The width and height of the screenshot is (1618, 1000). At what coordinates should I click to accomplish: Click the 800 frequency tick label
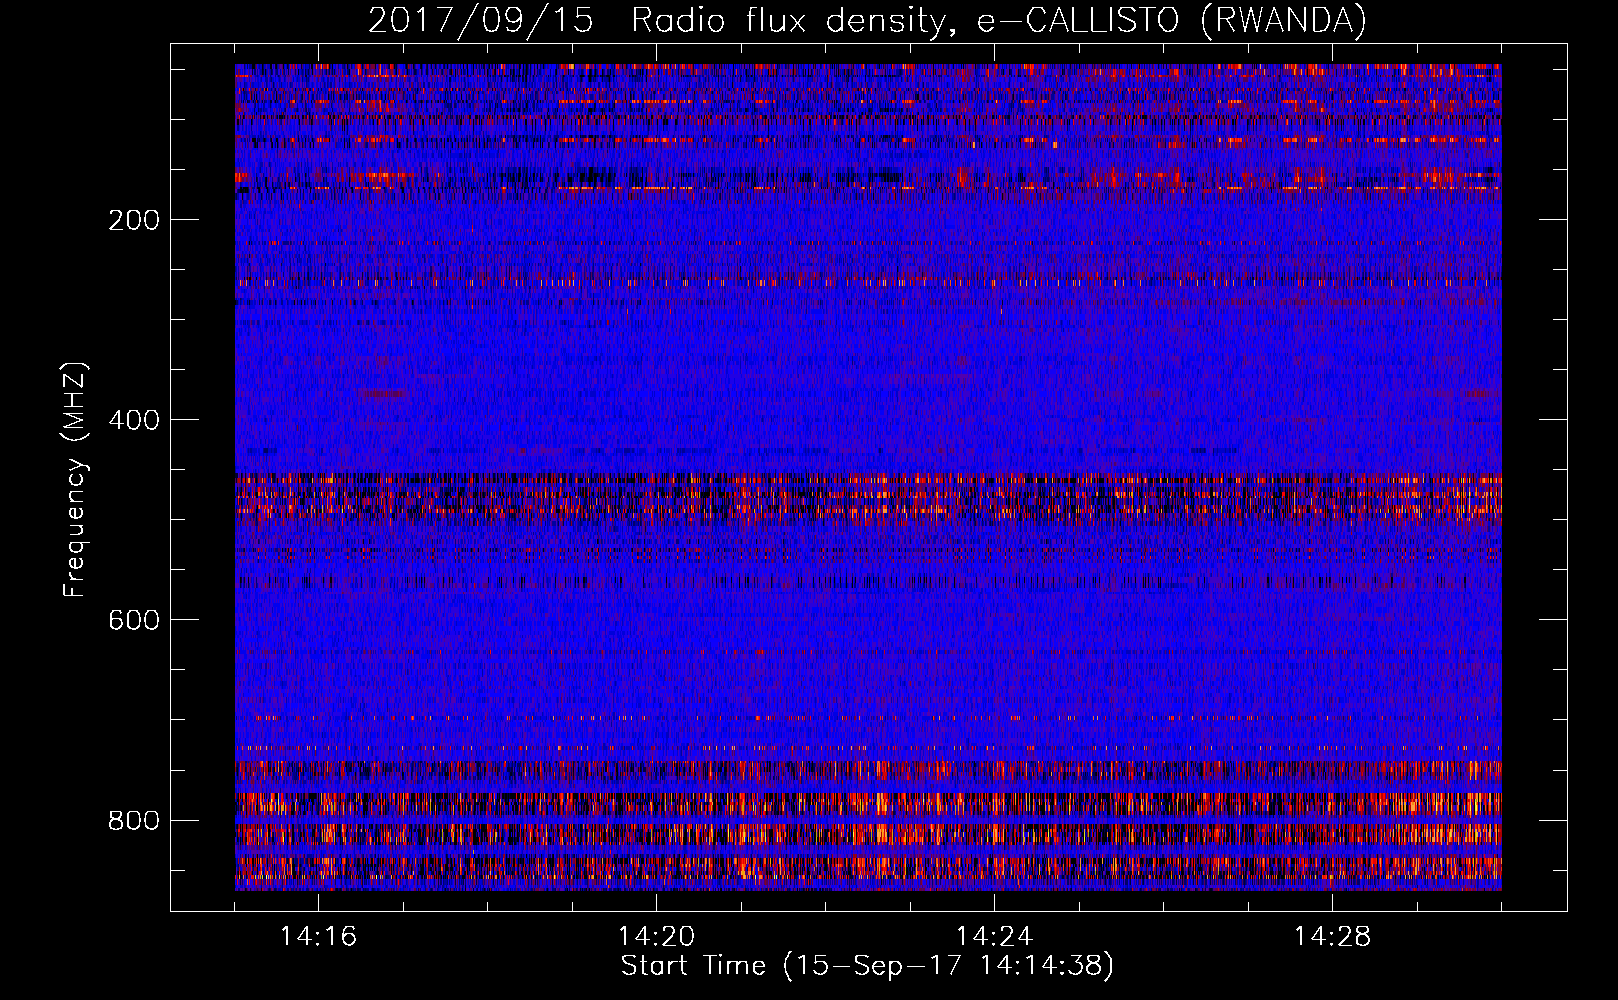pyautogui.click(x=134, y=821)
